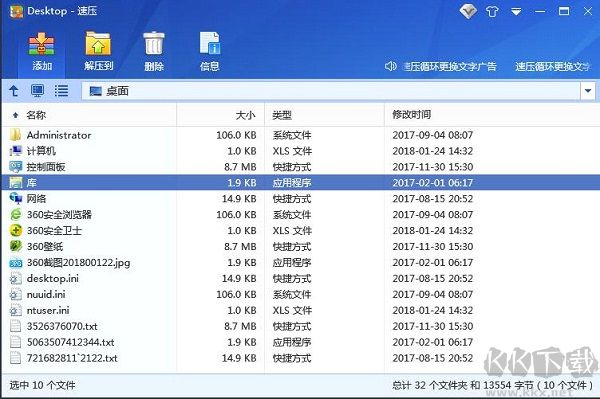Select the 360安全浏览器 icon
This screenshot has height=399, width=600.
point(15,215)
